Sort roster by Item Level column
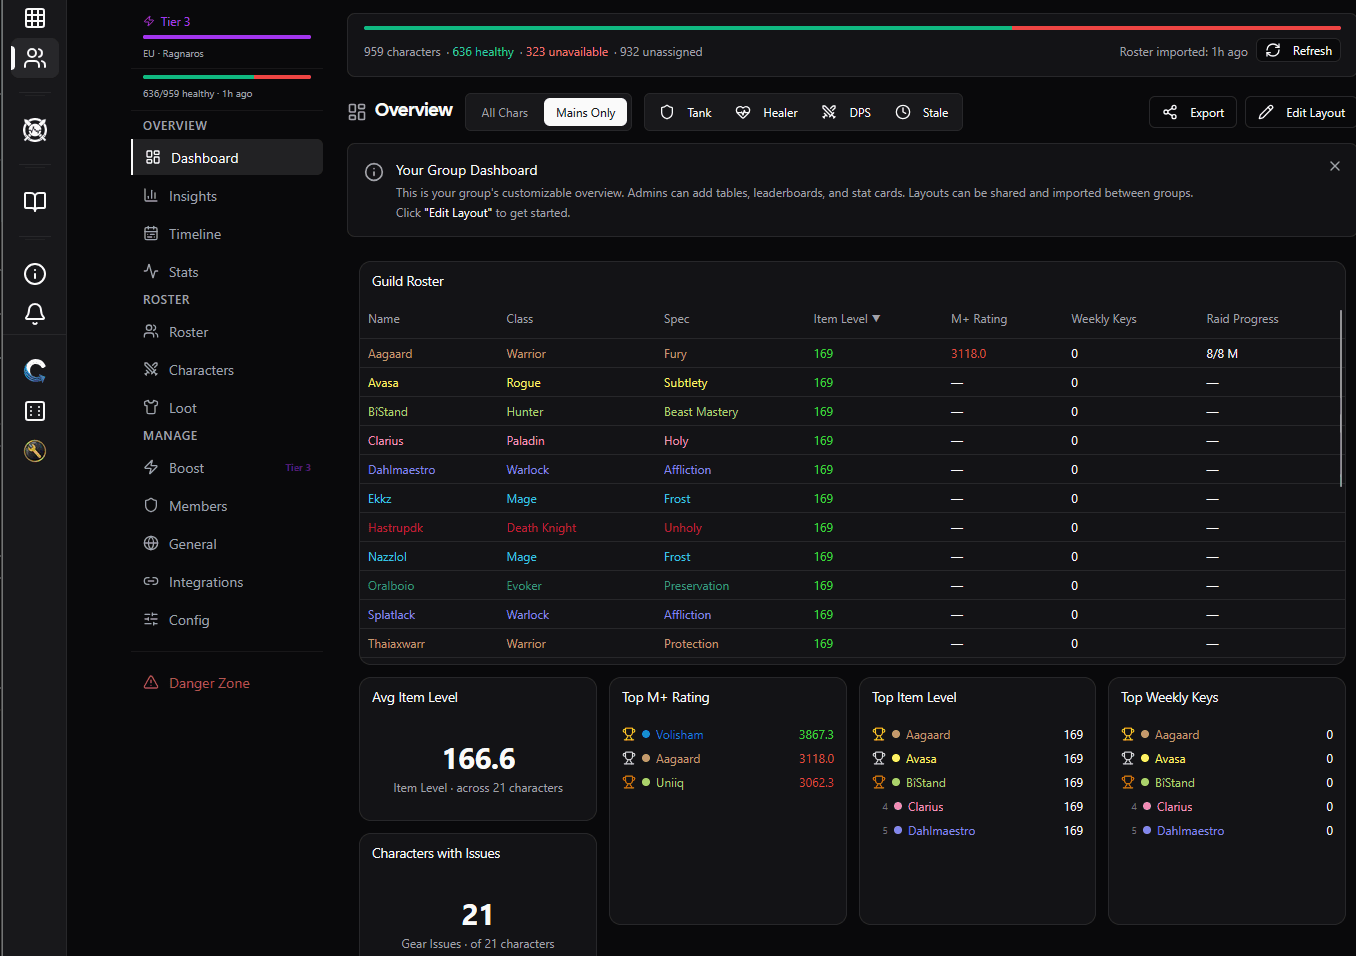 coord(846,318)
